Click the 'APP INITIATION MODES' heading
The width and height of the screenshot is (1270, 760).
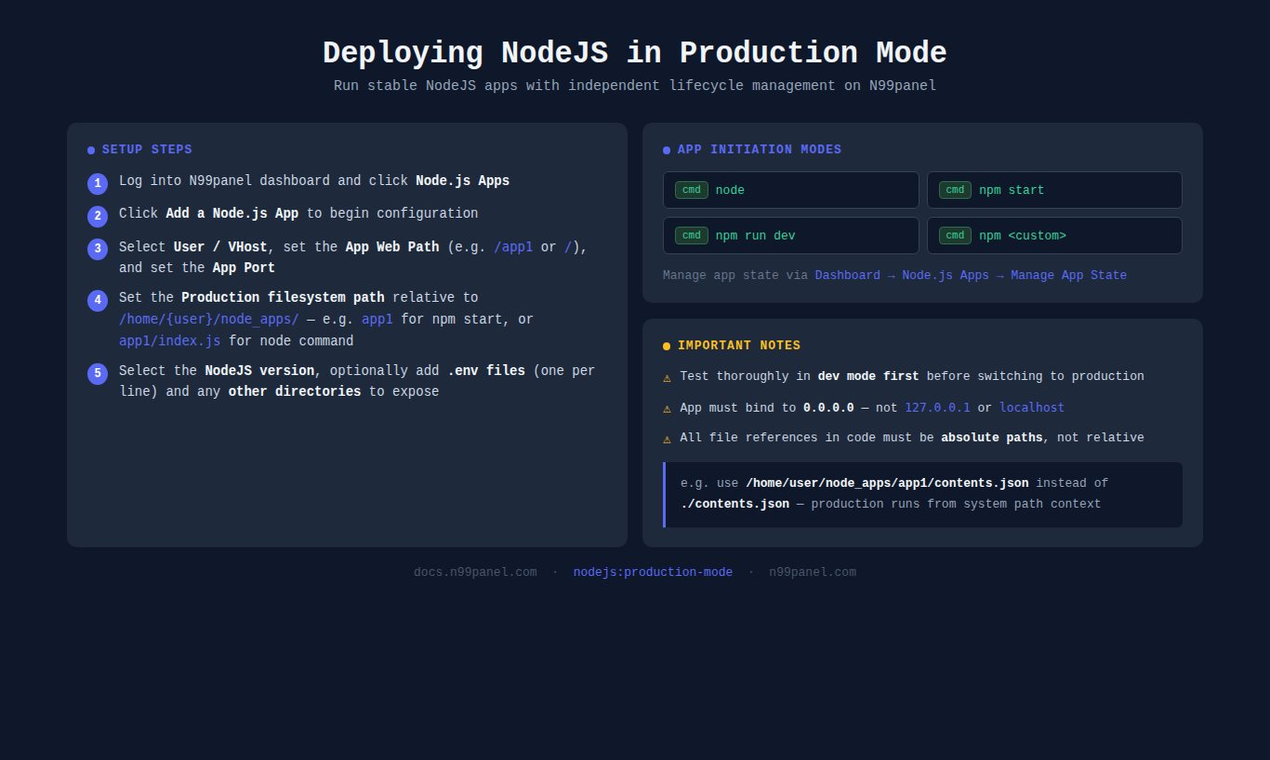759,150
